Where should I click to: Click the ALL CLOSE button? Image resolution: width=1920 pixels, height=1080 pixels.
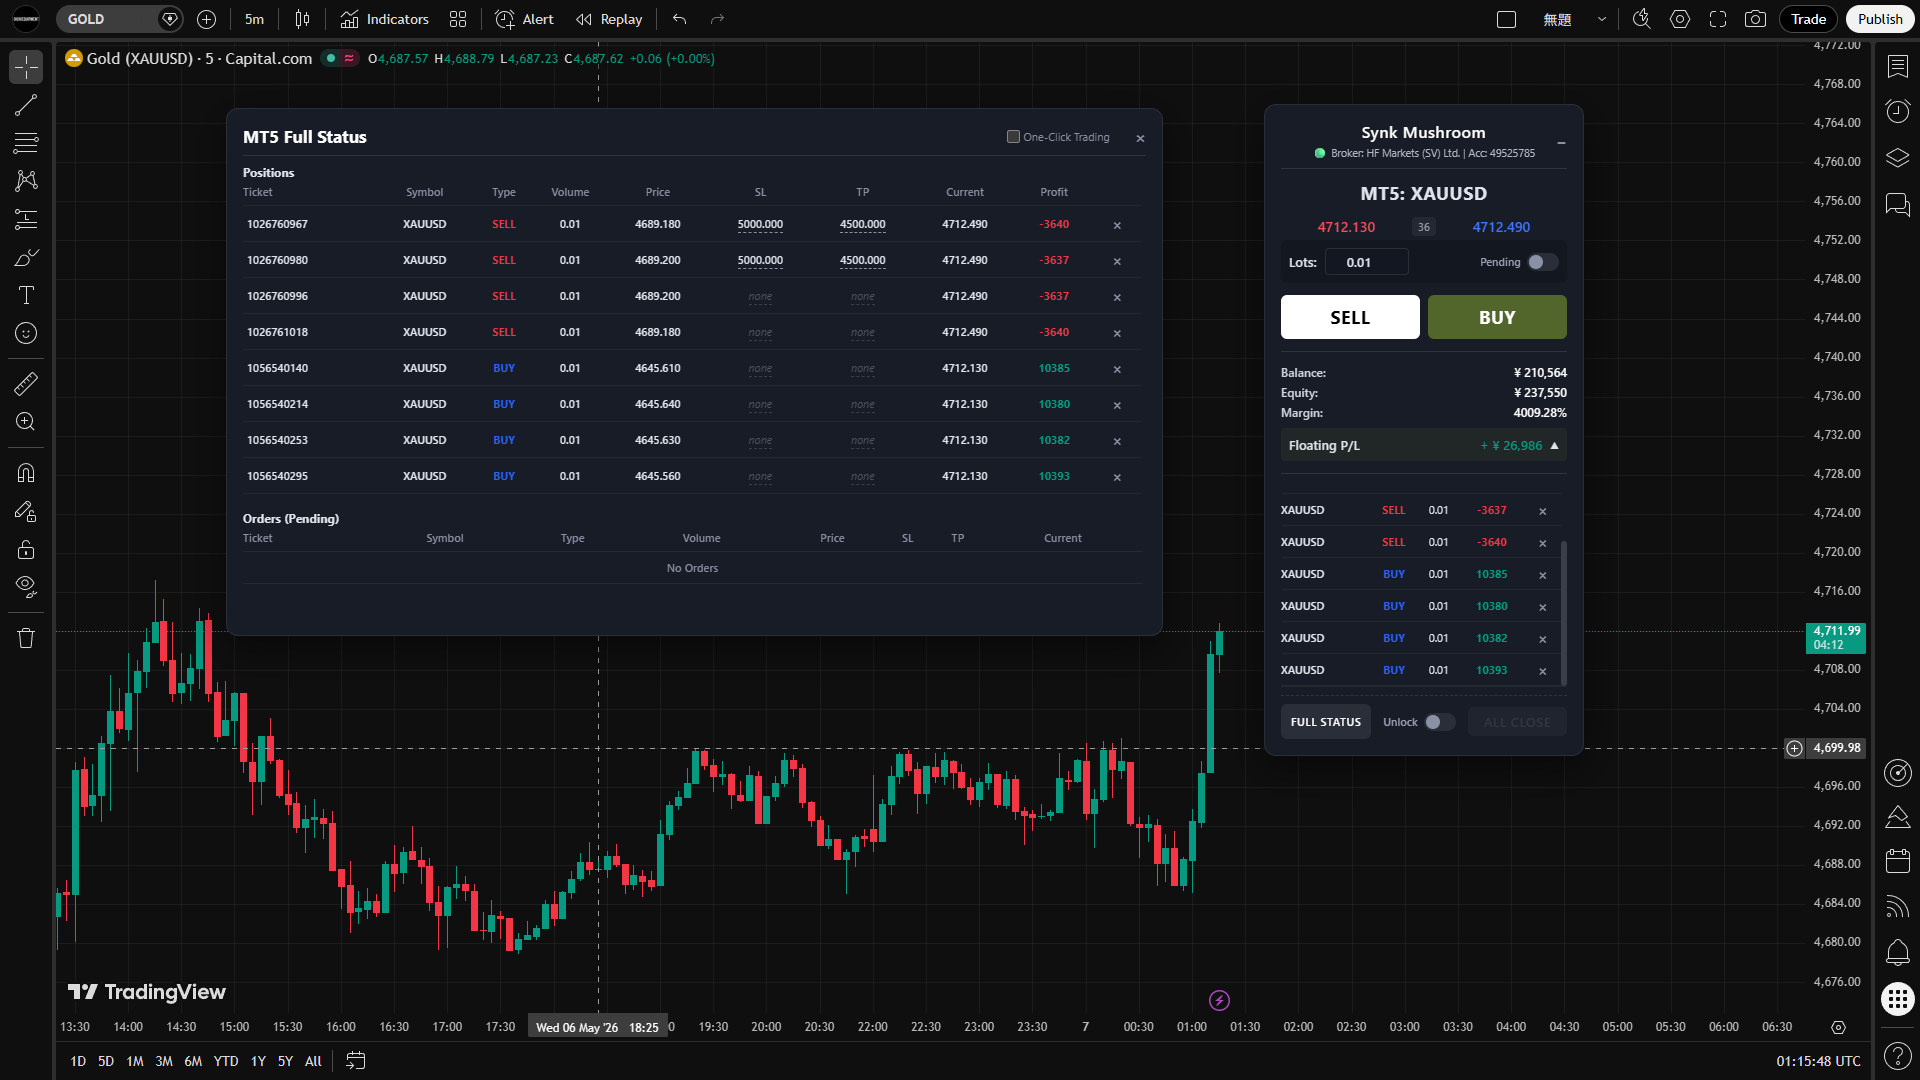1517,722
